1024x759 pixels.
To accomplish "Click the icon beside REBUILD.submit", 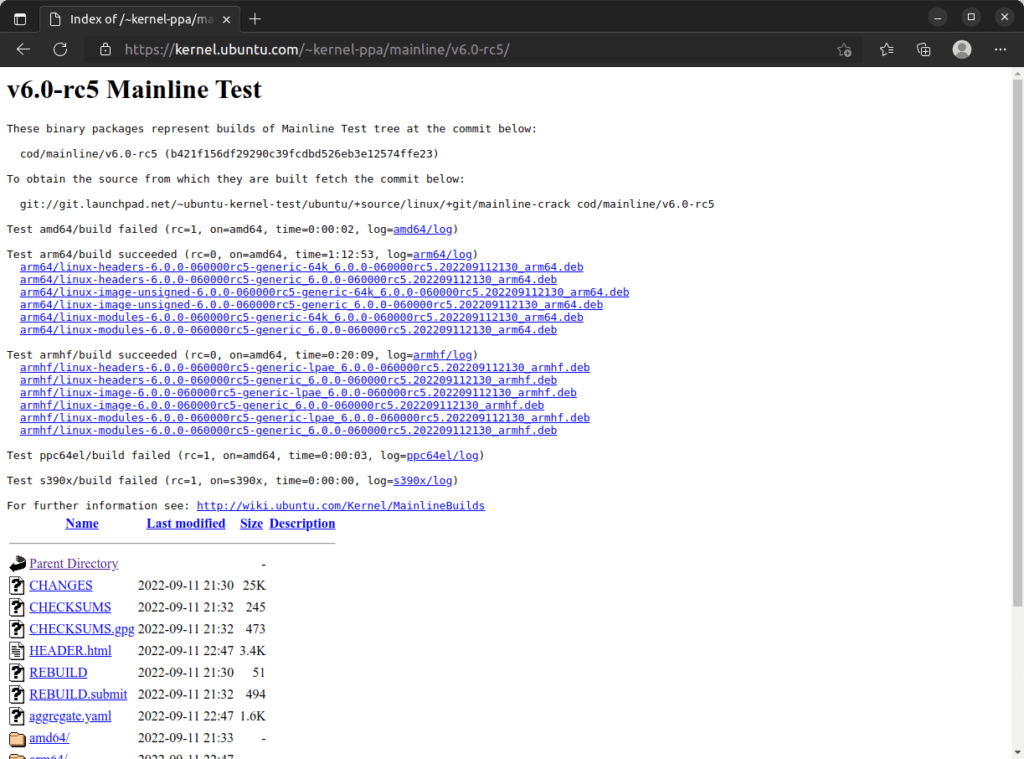I will pos(17,694).
